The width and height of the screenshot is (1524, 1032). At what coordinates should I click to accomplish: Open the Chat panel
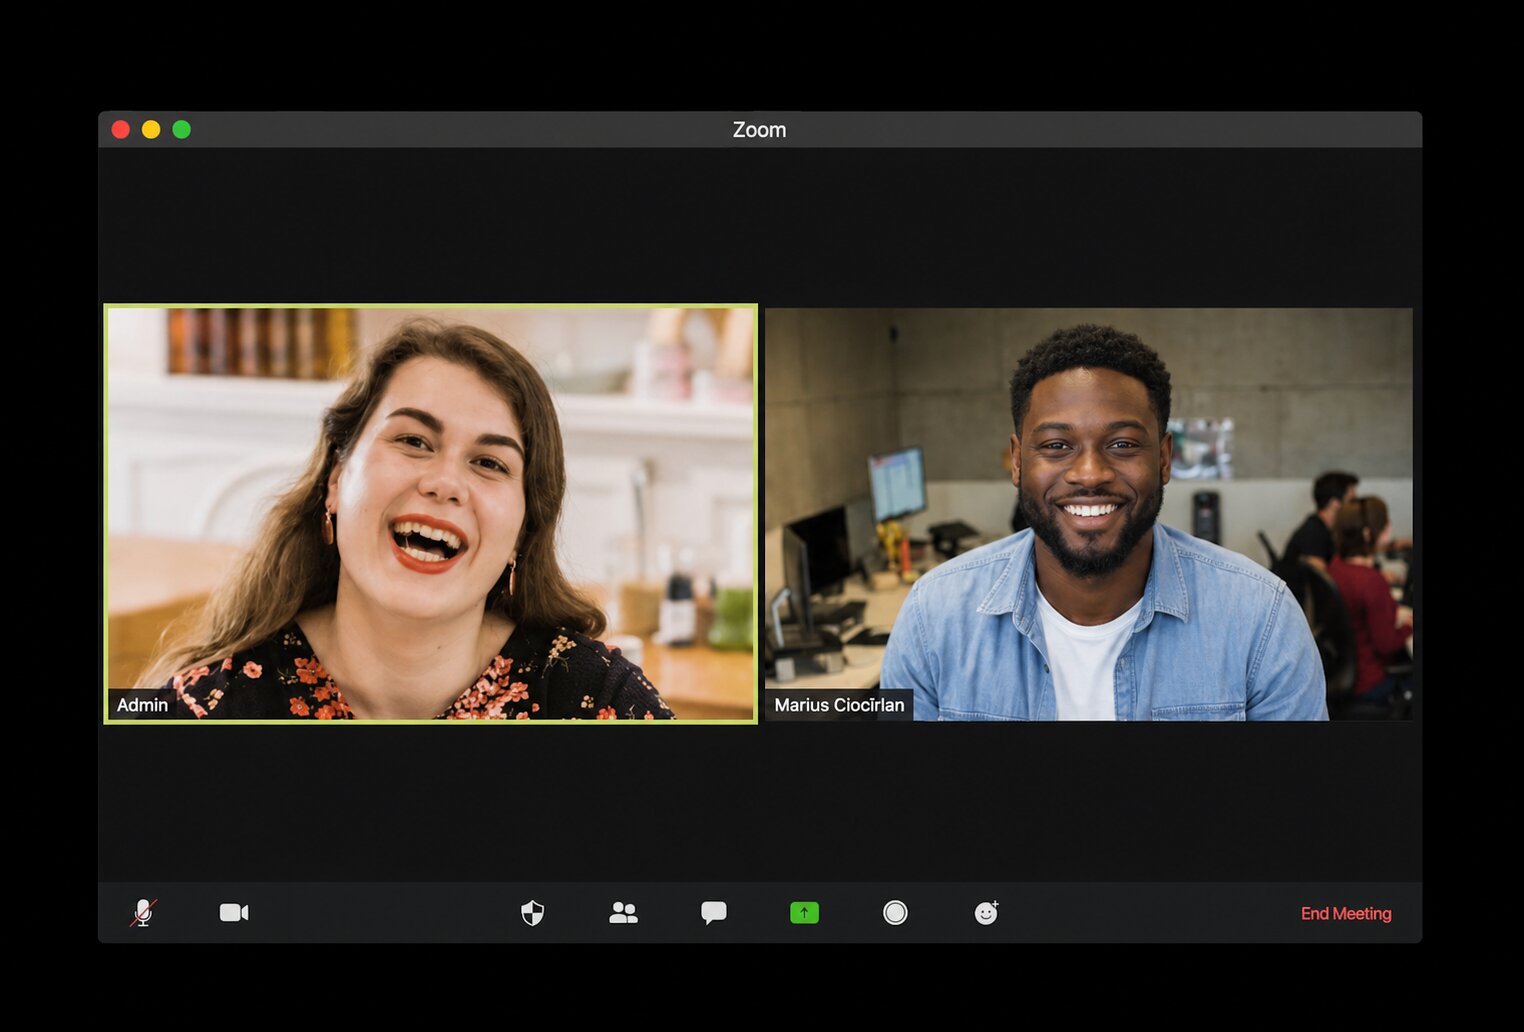(x=714, y=912)
